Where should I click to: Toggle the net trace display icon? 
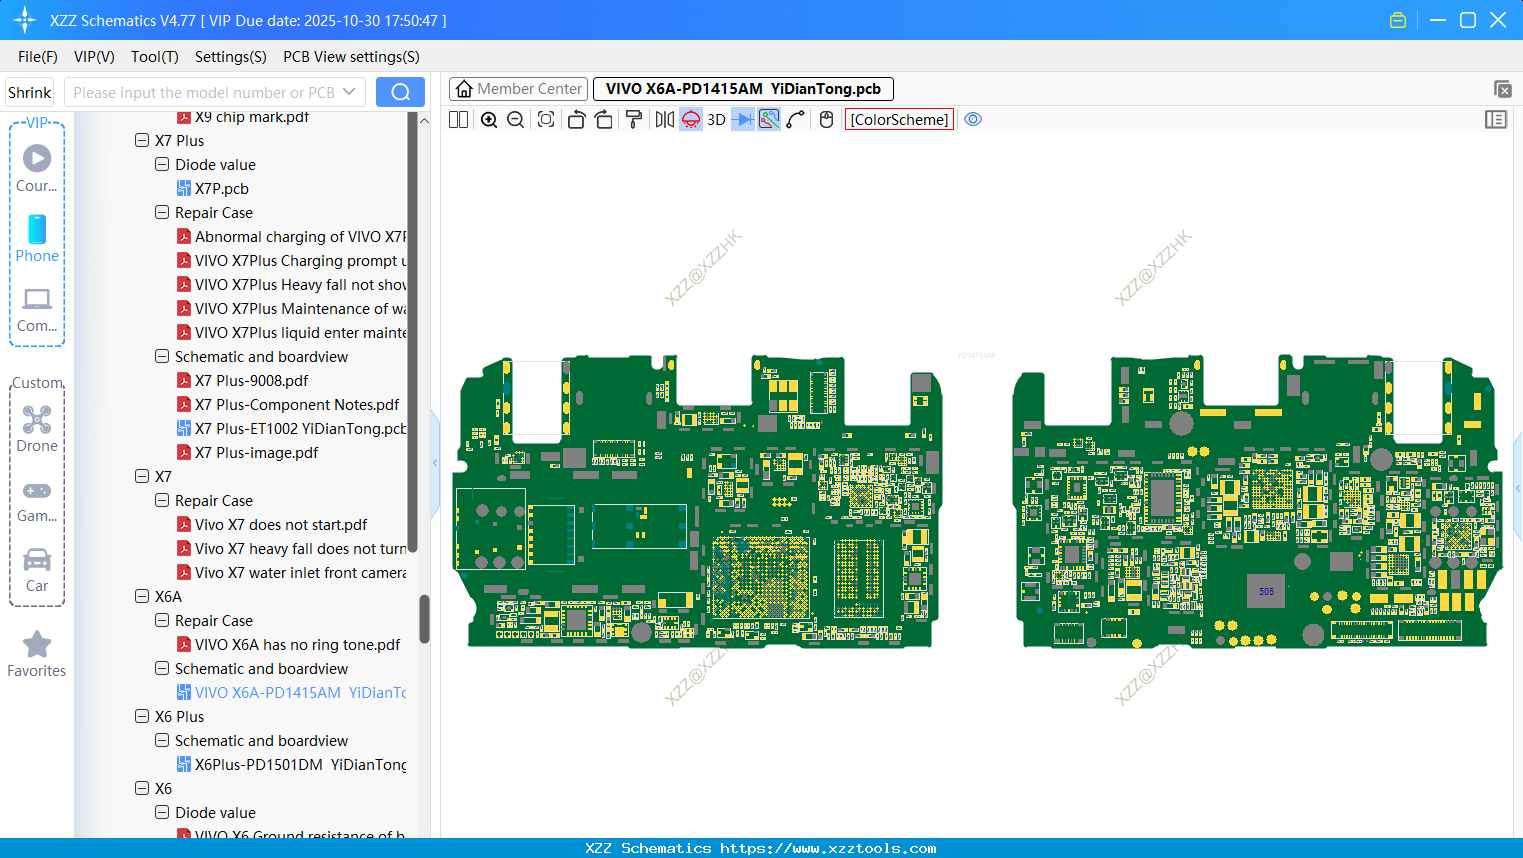(x=769, y=120)
